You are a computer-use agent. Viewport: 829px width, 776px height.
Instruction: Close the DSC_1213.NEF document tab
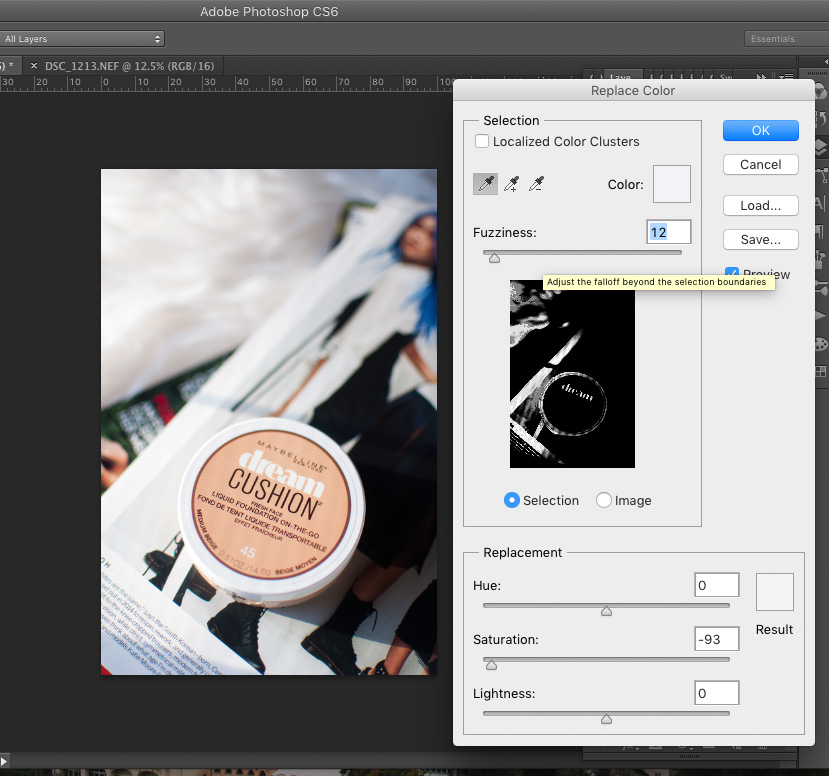pyautogui.click(x=34, y=66)
